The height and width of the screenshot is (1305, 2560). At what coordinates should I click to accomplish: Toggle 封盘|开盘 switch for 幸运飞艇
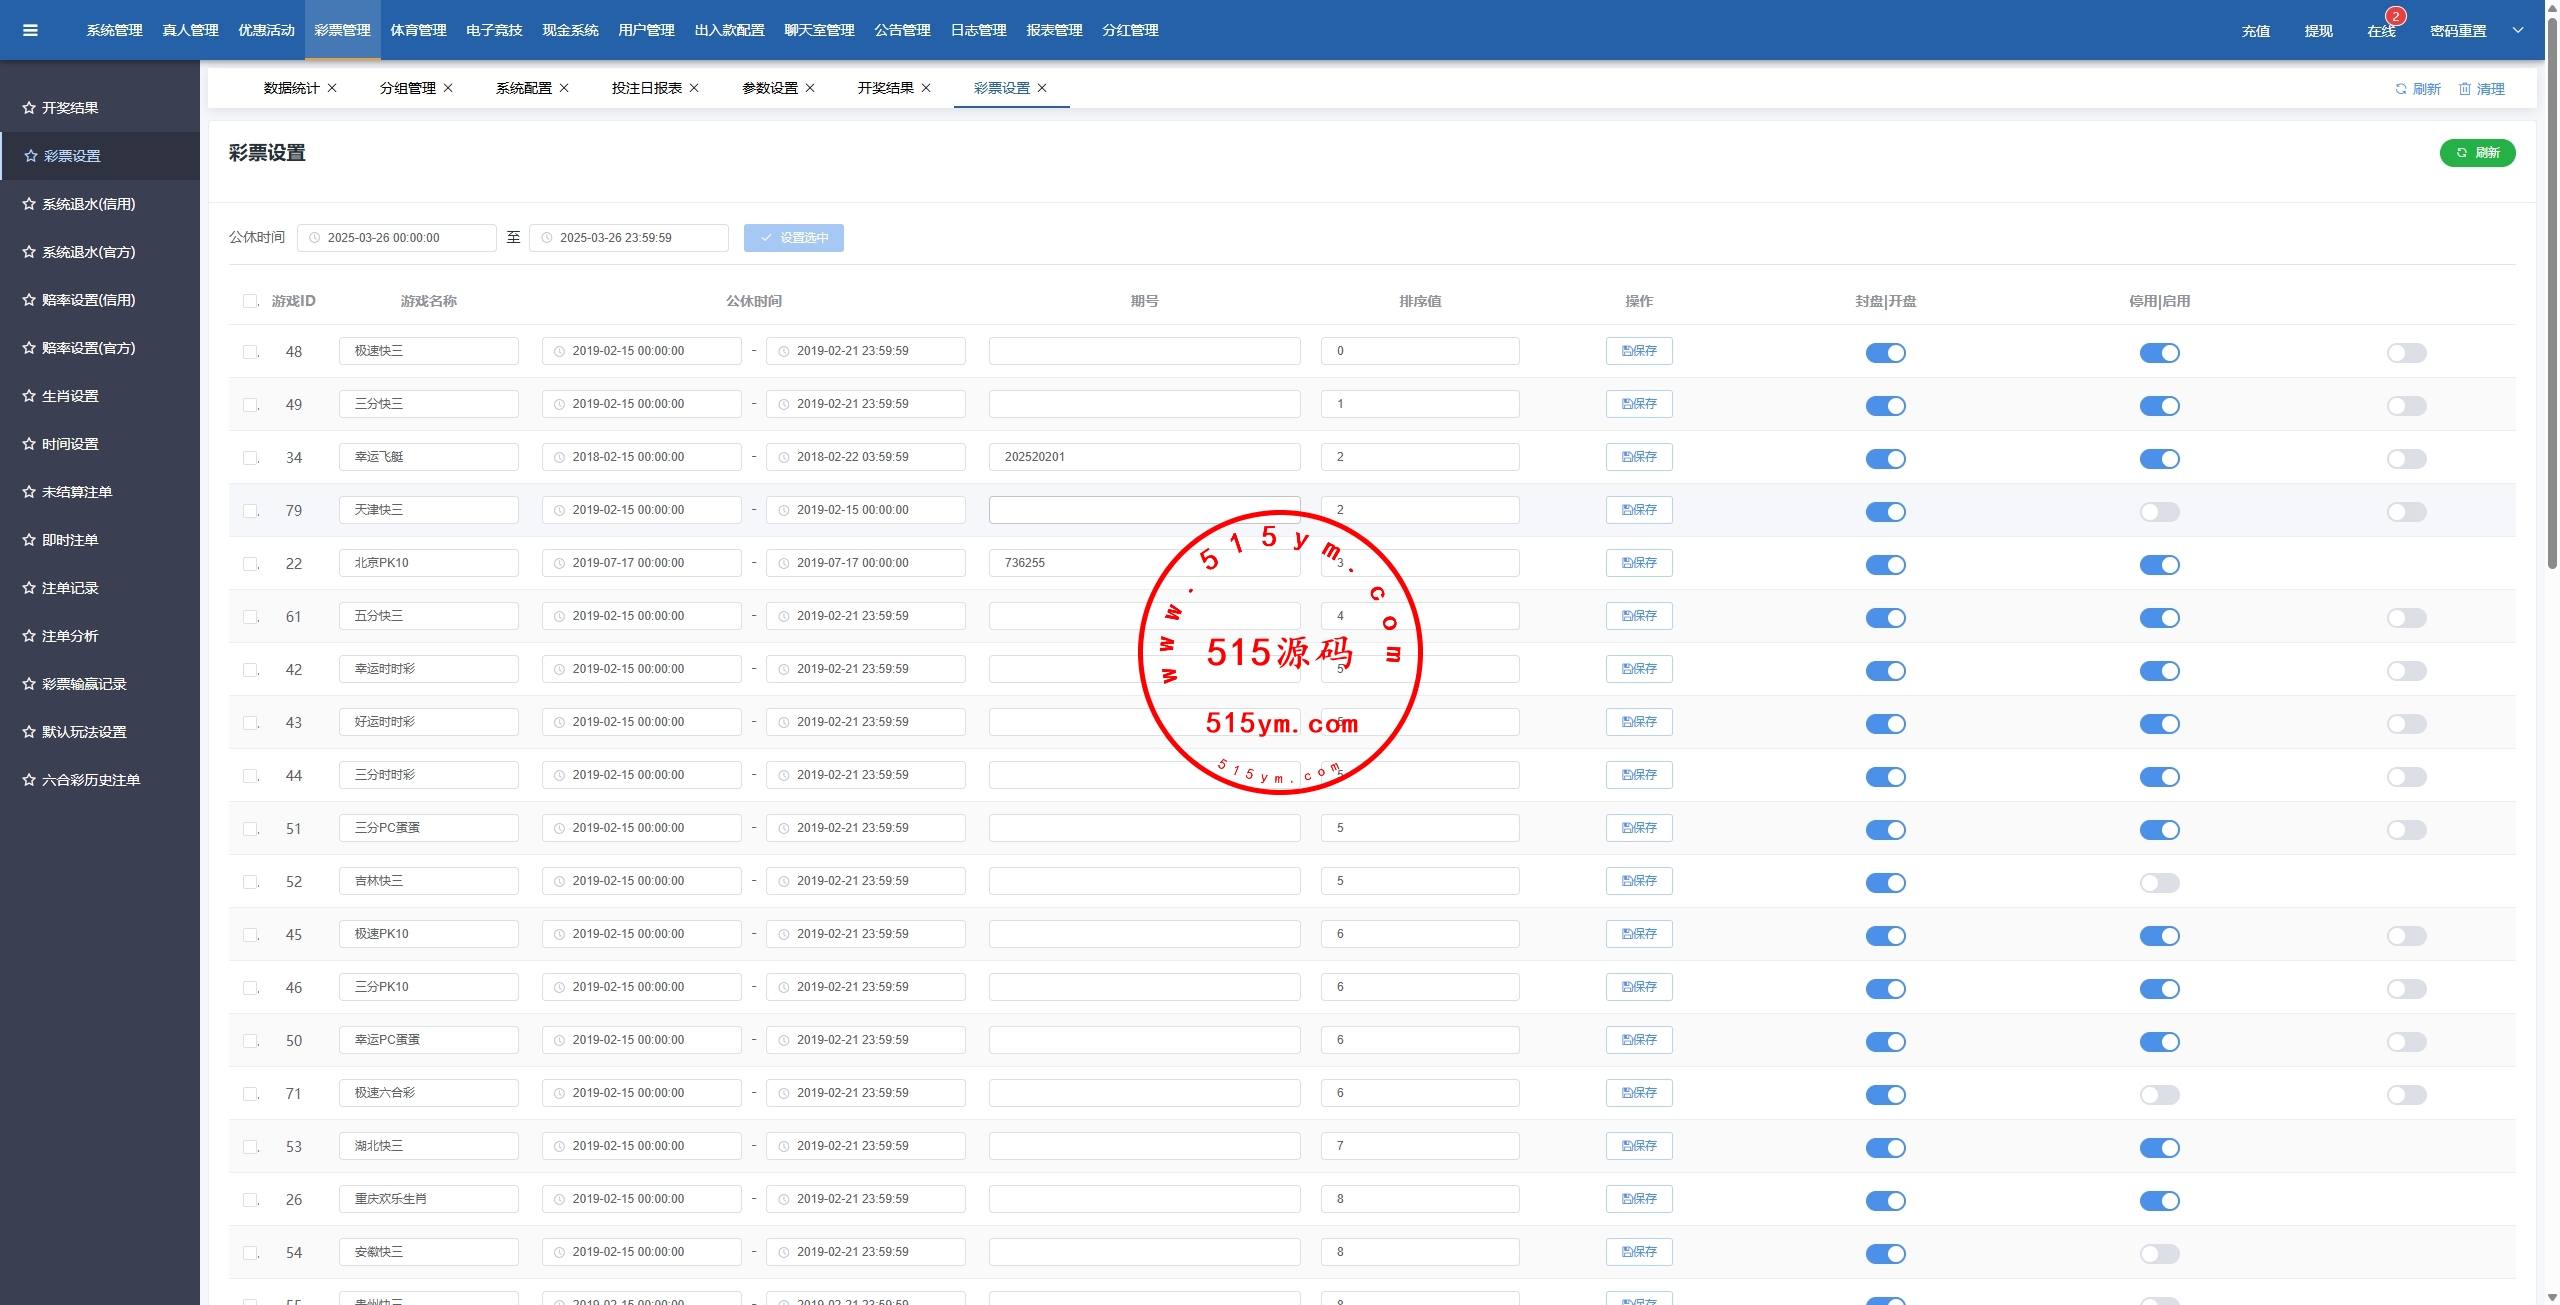(1885, 459)
